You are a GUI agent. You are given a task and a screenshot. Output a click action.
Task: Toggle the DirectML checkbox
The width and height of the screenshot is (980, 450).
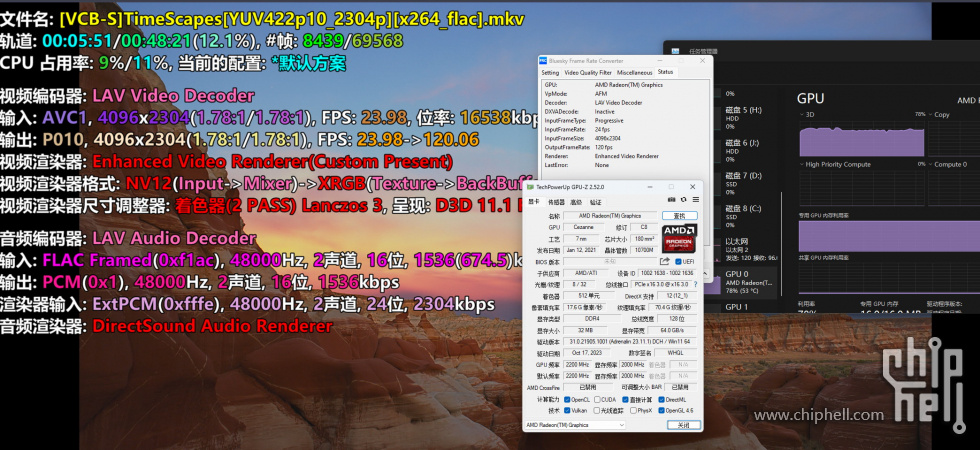pos(661,399)
